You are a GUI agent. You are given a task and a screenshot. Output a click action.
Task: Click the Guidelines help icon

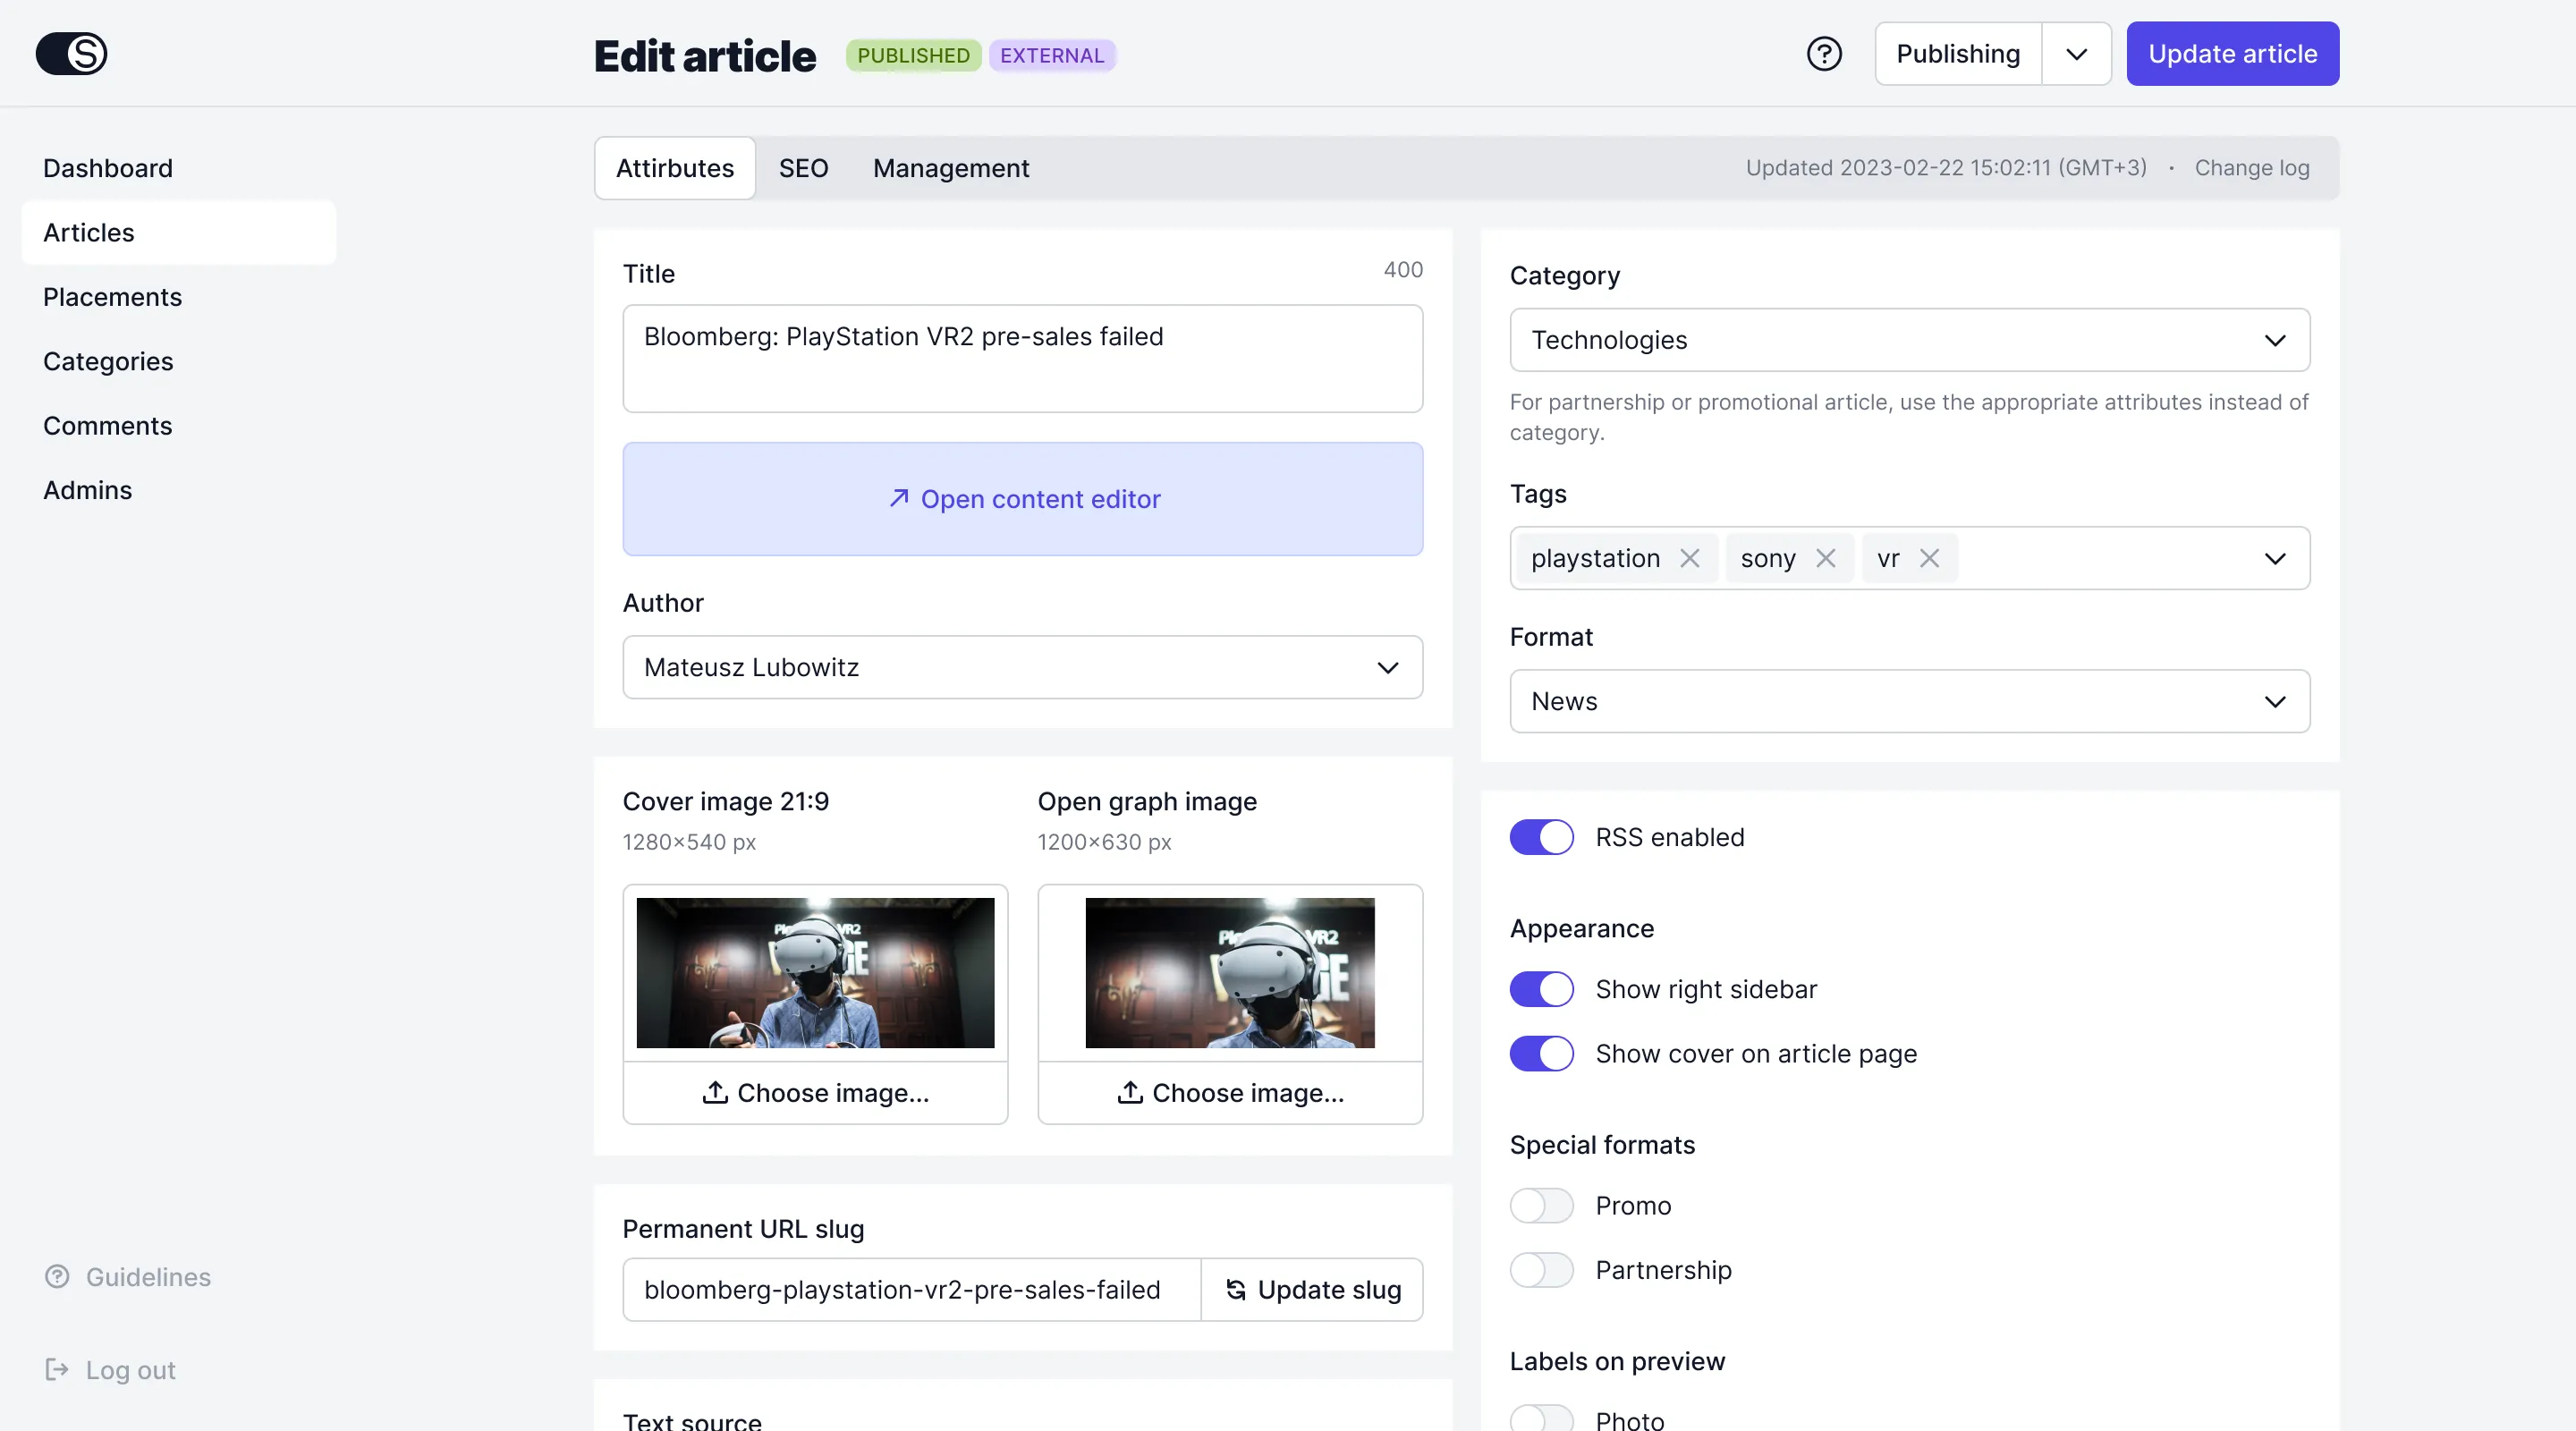[57, 1277]
